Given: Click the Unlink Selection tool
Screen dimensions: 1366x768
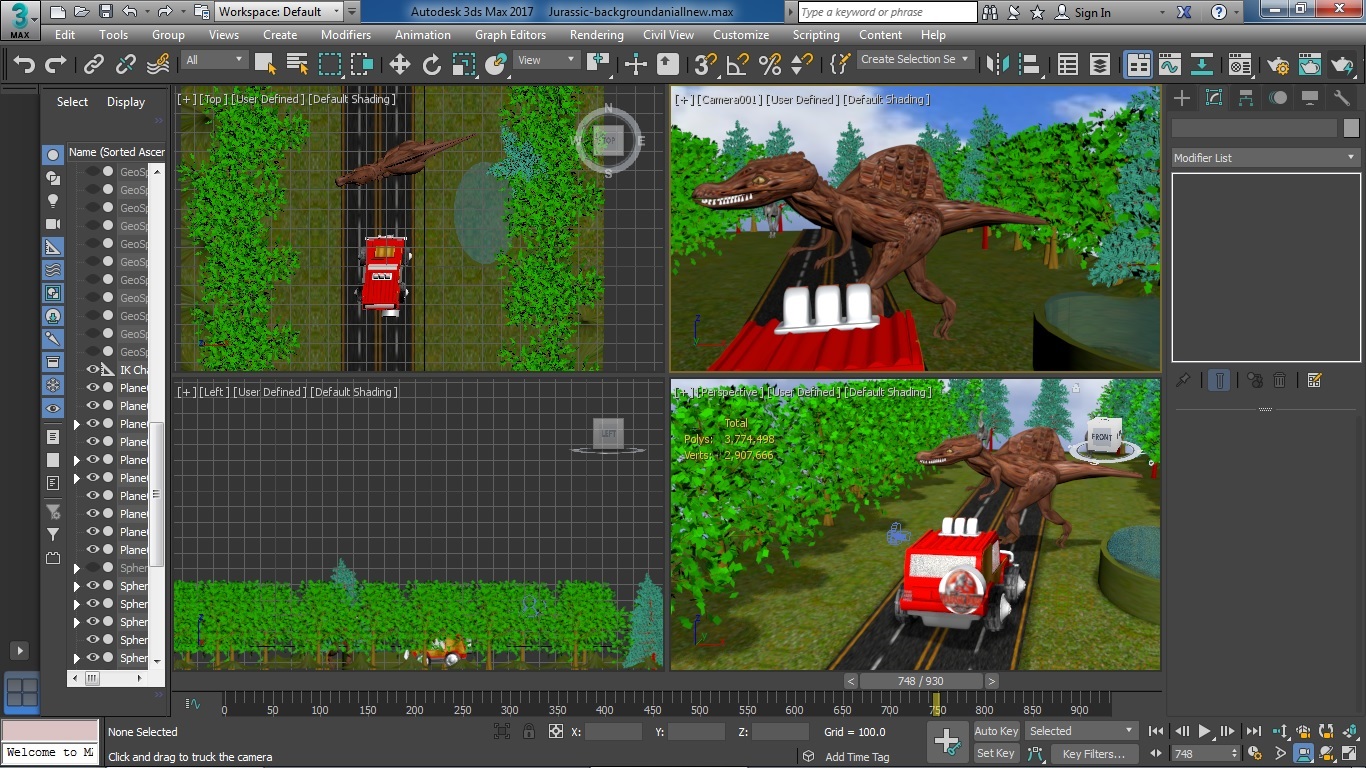Looking at the screenshot, I should pyautogui.click(x=126, y=65).
